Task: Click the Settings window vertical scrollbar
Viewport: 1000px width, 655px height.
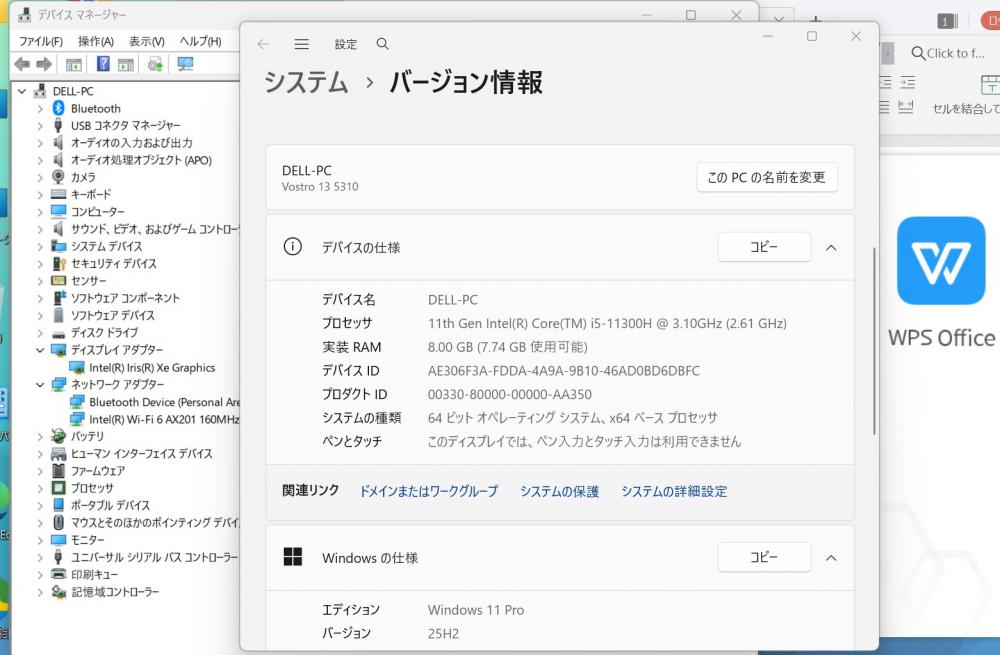Action: click(x=875, y=340)
